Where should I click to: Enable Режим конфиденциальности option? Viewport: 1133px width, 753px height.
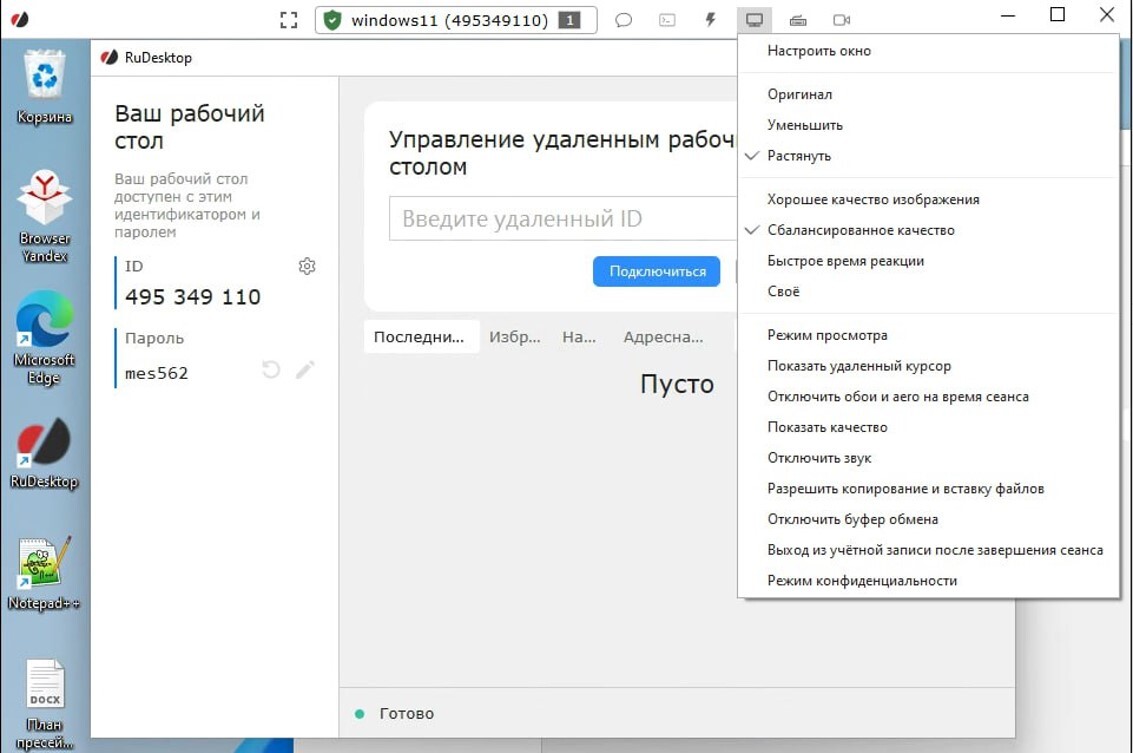(x=861, y=580)
